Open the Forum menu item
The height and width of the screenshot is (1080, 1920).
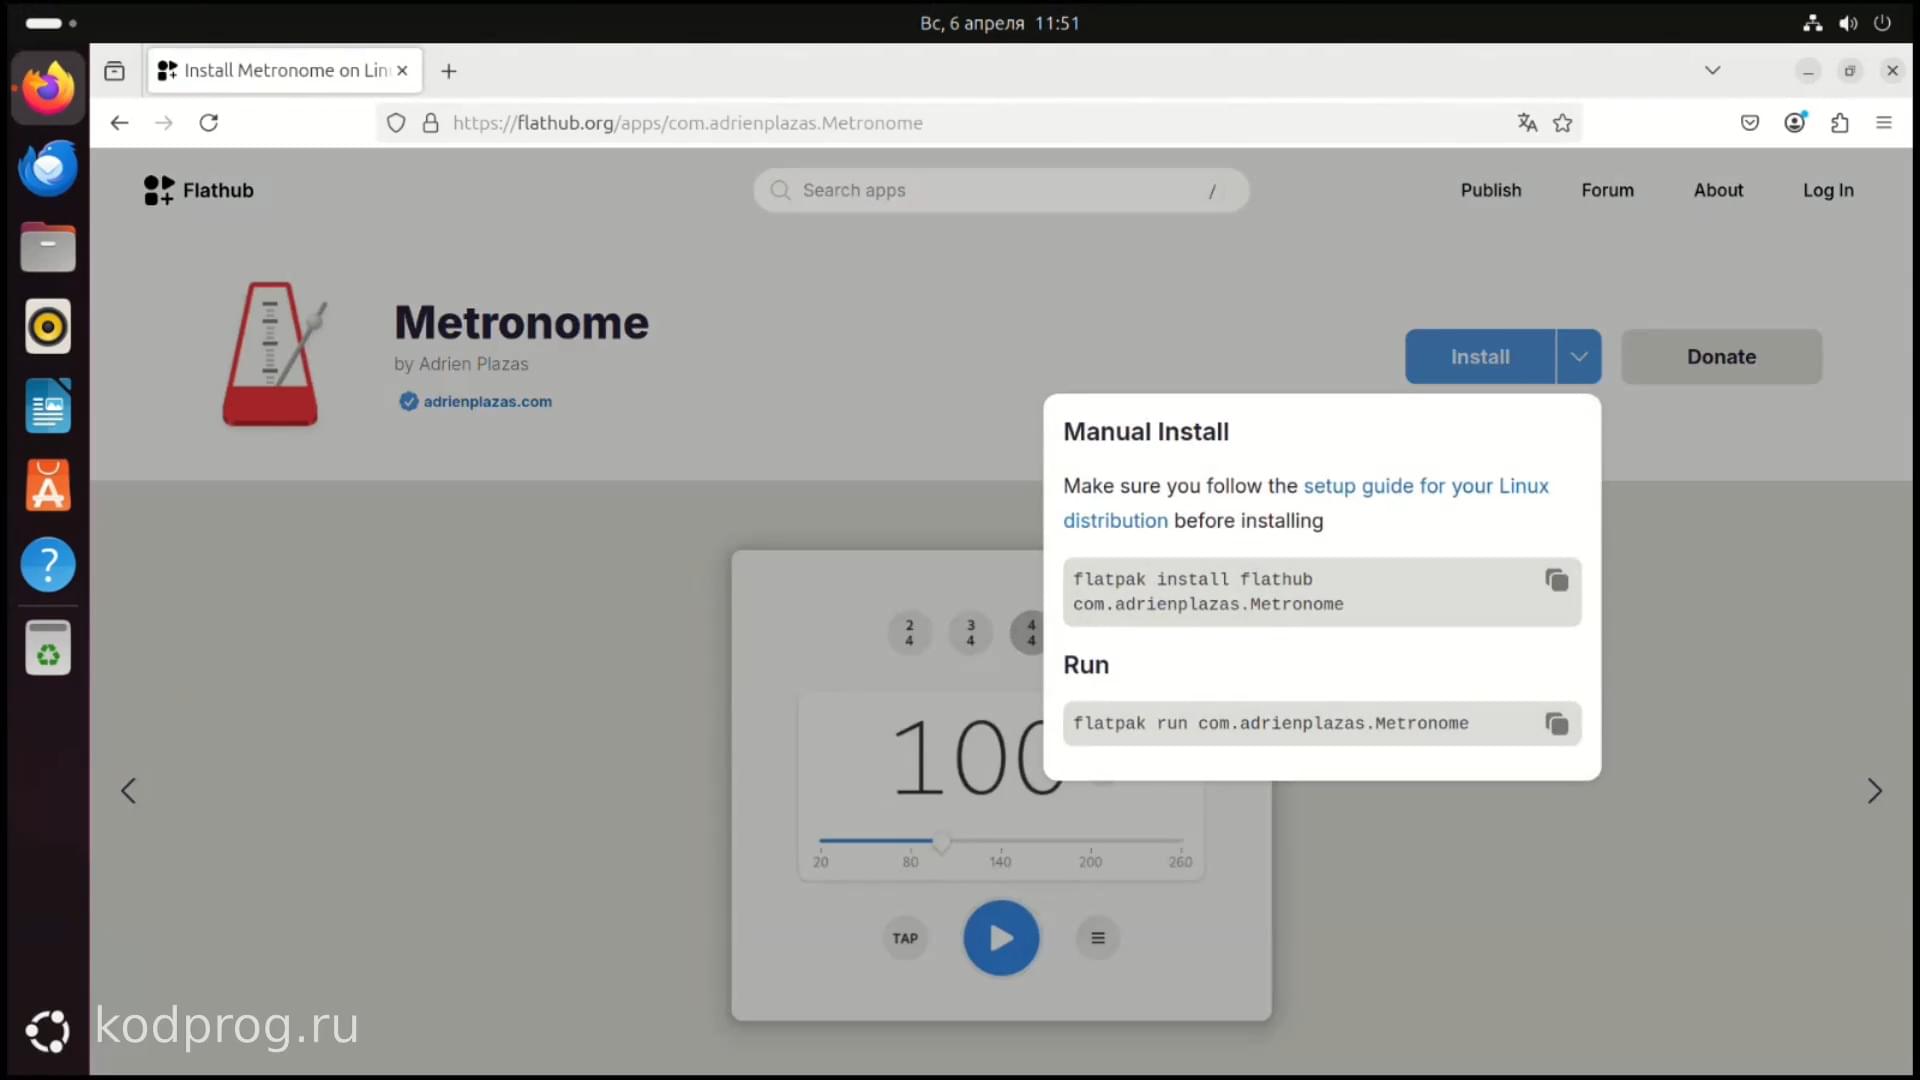coord(1607,190)
